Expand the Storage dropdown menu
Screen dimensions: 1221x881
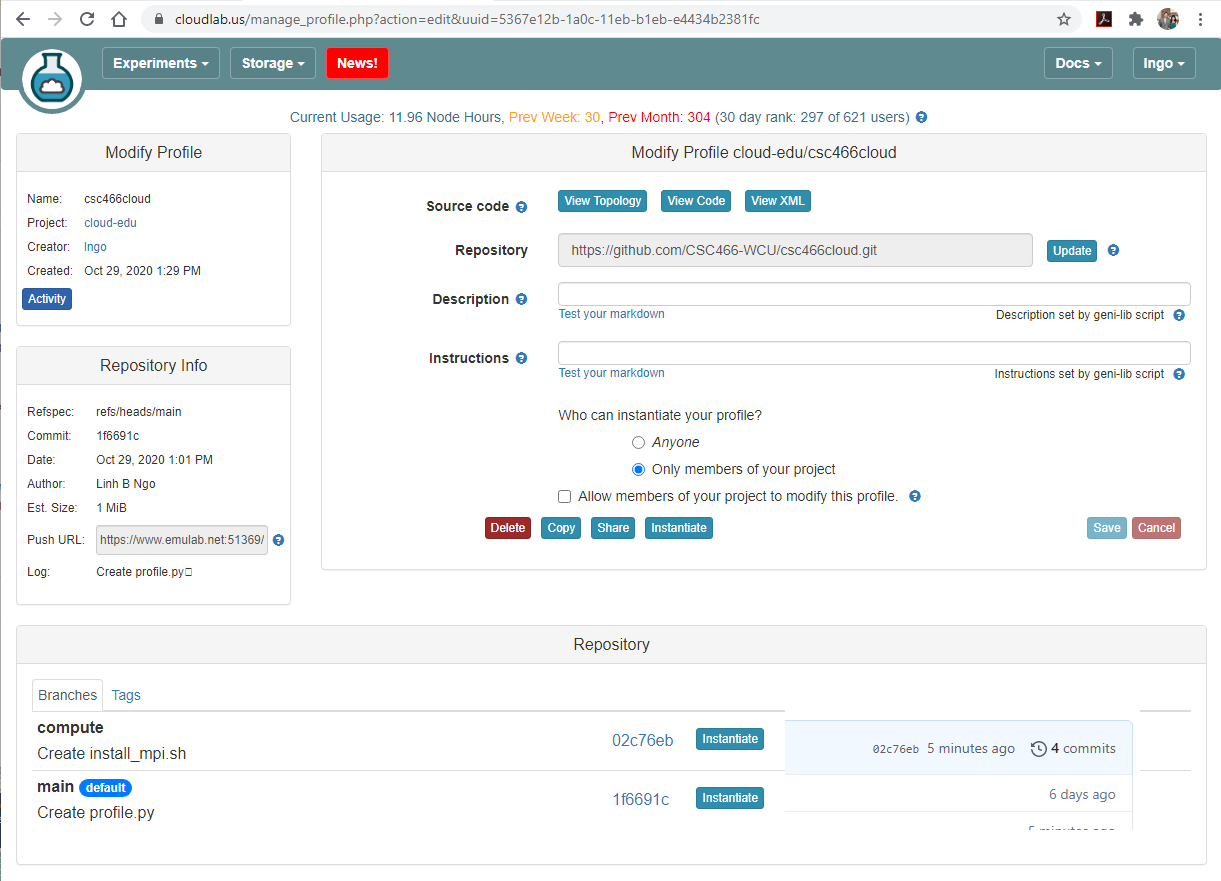click(x=272, y=63)
